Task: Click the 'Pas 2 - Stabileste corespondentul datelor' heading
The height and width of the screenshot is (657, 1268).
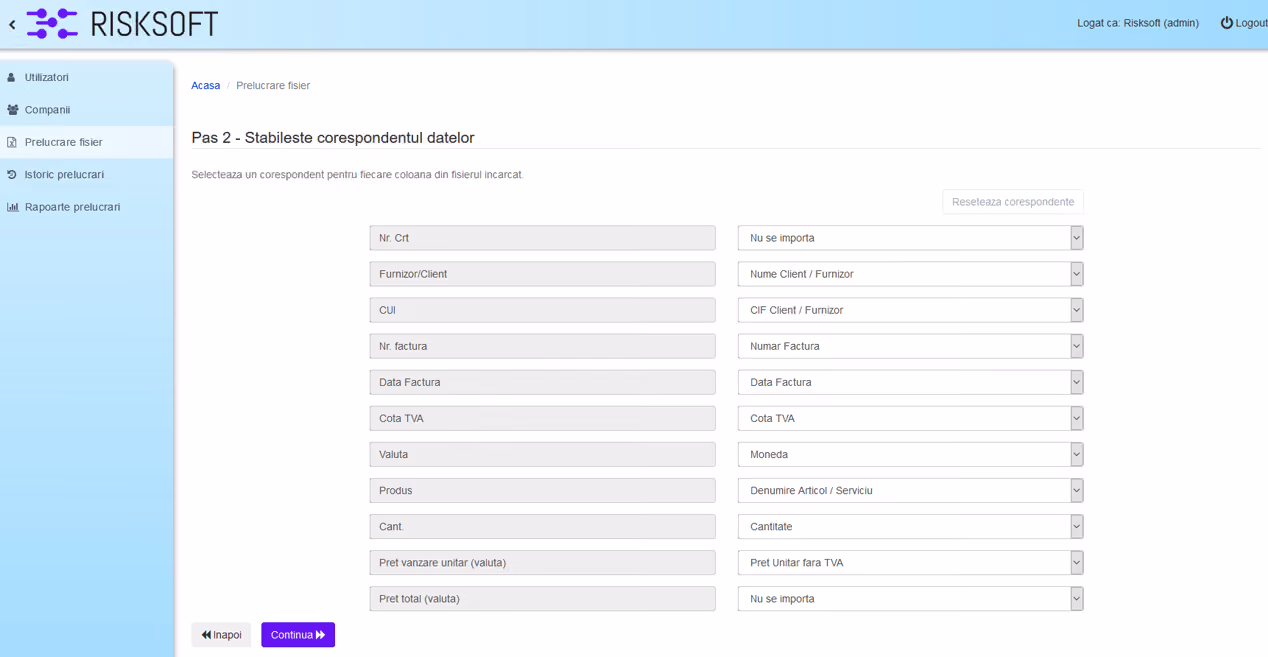Action: 333,138
